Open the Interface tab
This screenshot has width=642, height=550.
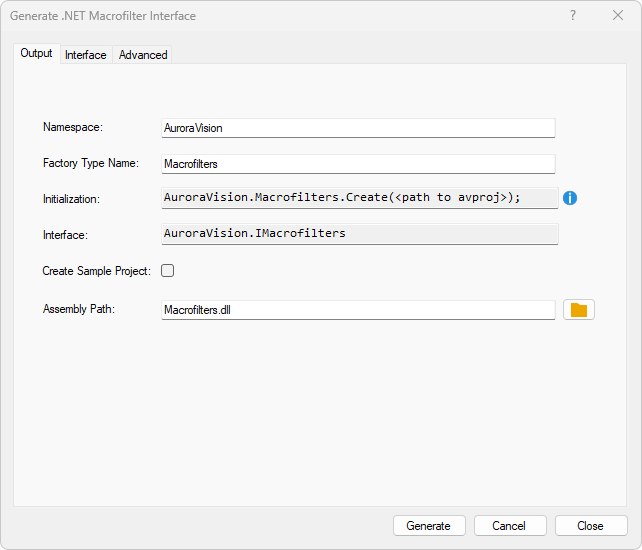tap(86, 55)
